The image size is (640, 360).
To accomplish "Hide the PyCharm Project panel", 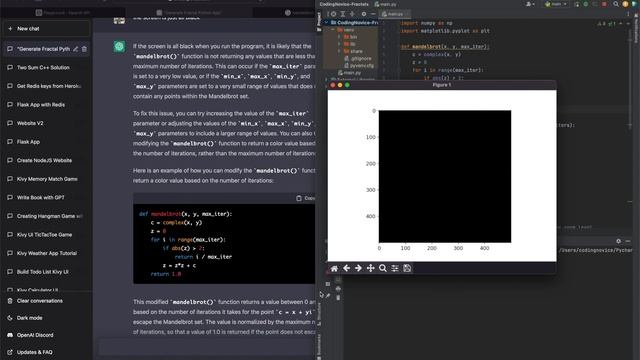I will coord(373,14).
